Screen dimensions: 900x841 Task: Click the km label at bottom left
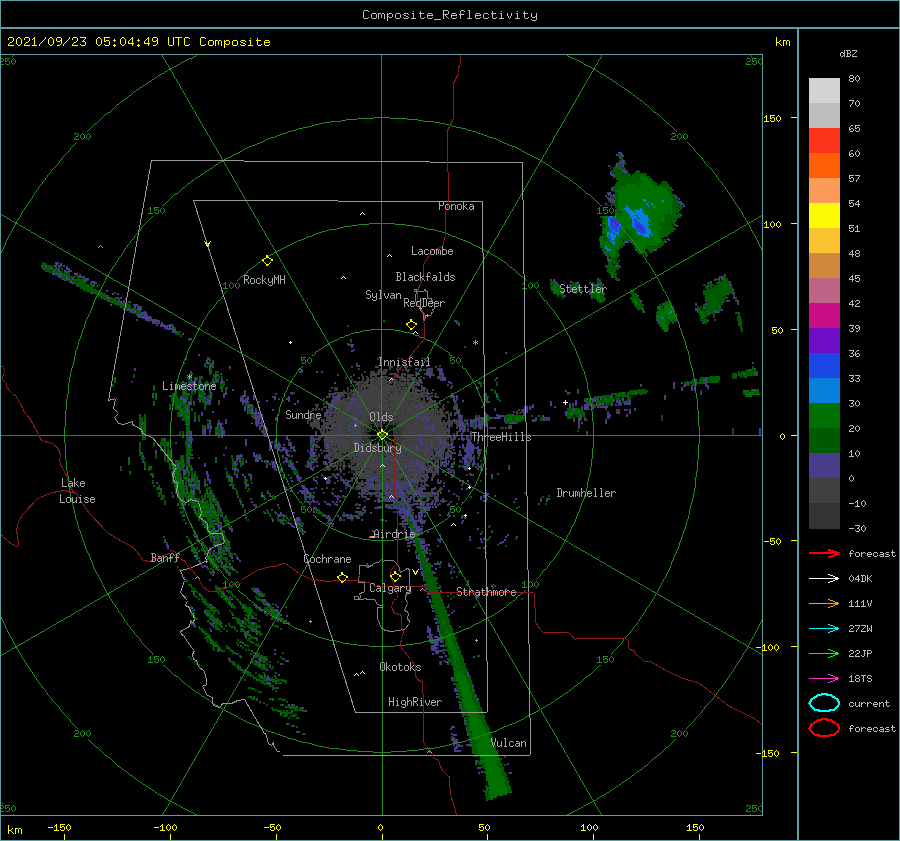[14, 830]
